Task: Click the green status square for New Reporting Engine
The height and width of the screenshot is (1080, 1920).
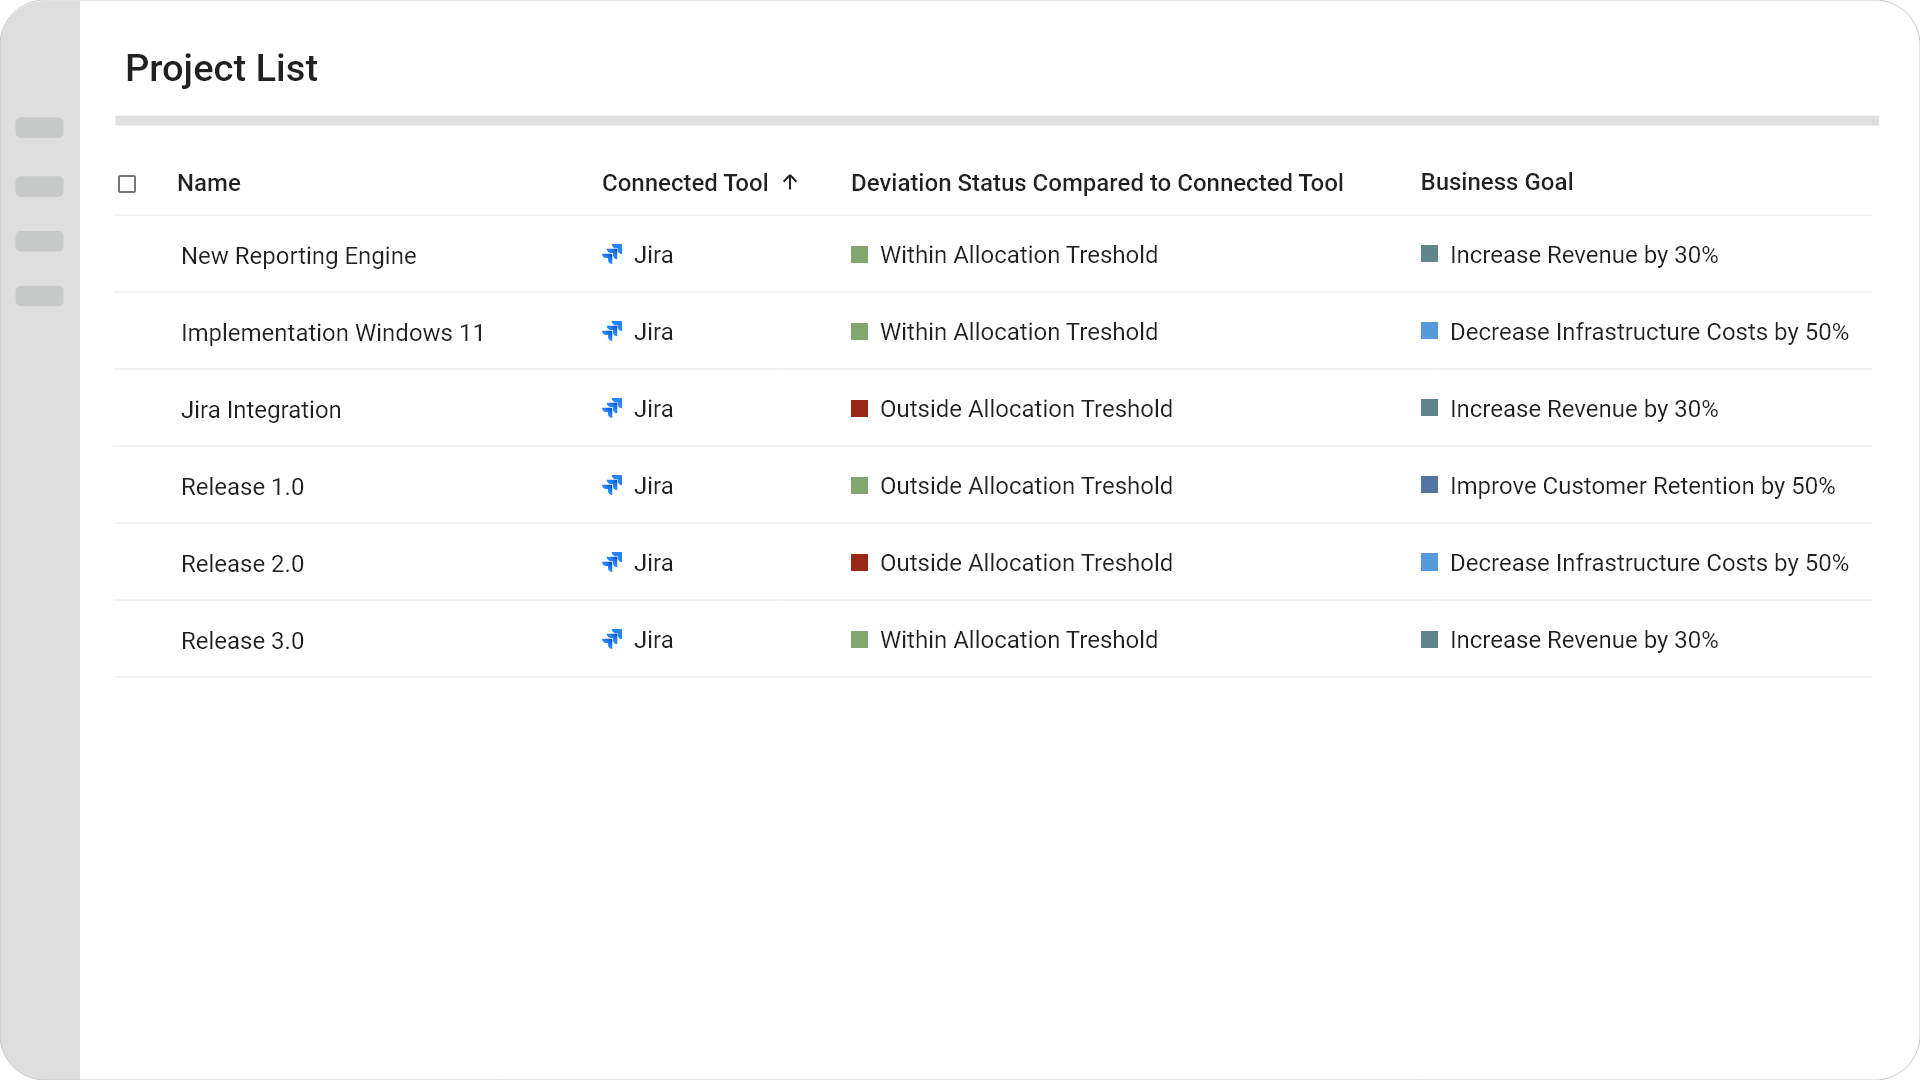Action: (859, 255)
